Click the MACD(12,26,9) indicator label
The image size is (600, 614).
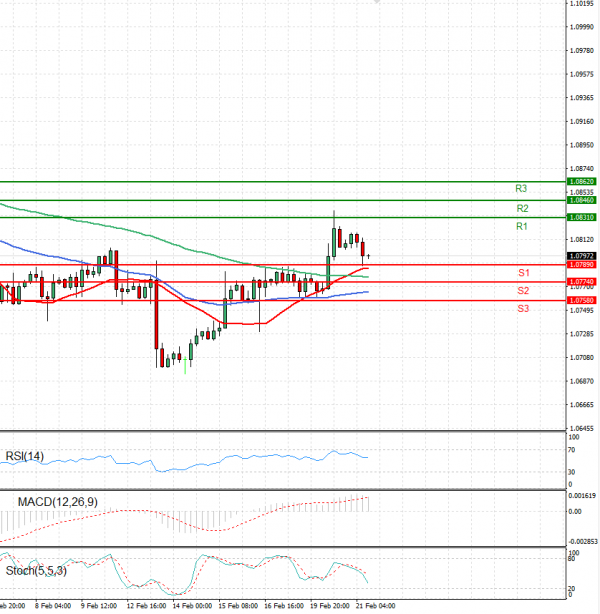pyautogui.click(x=58, y=502)
